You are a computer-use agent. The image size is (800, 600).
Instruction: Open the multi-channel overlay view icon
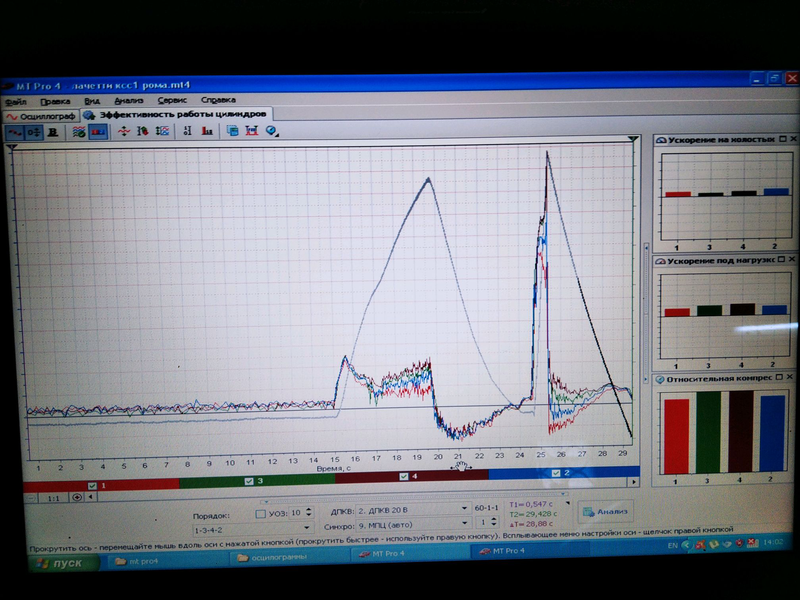[x=79, y=132]
